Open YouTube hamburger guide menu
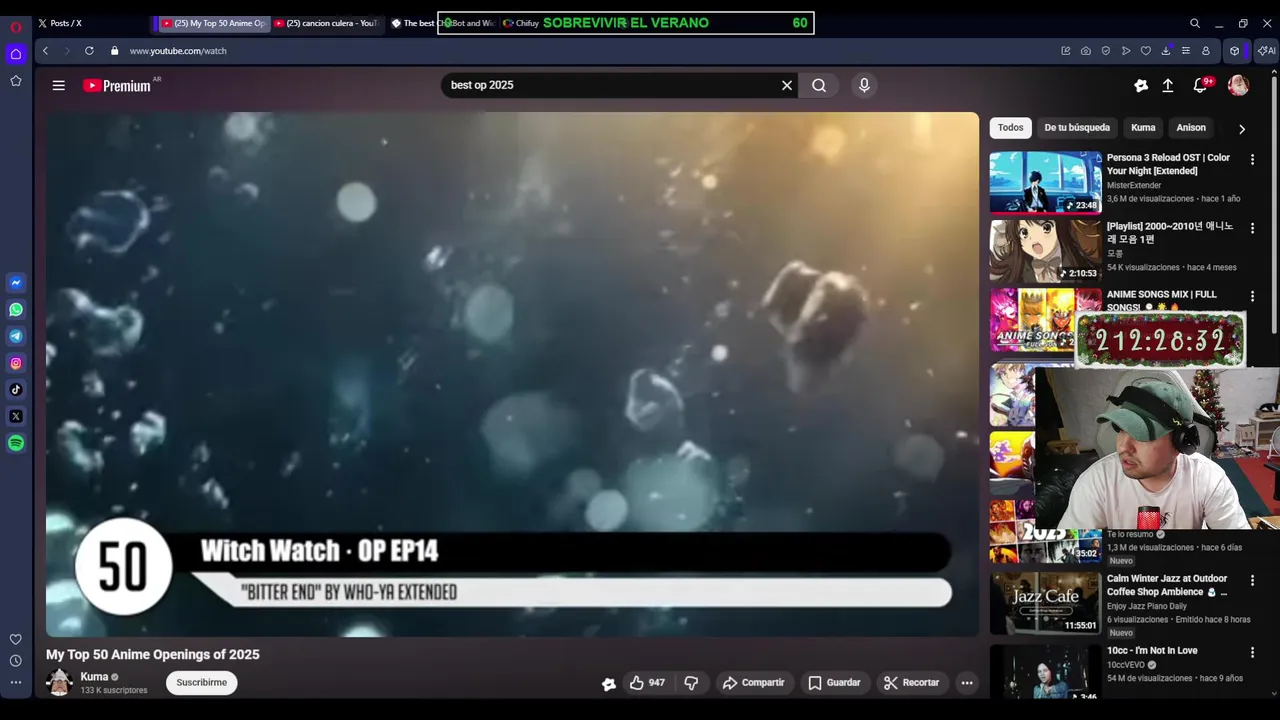1280x720 pixels. point(59,86)
